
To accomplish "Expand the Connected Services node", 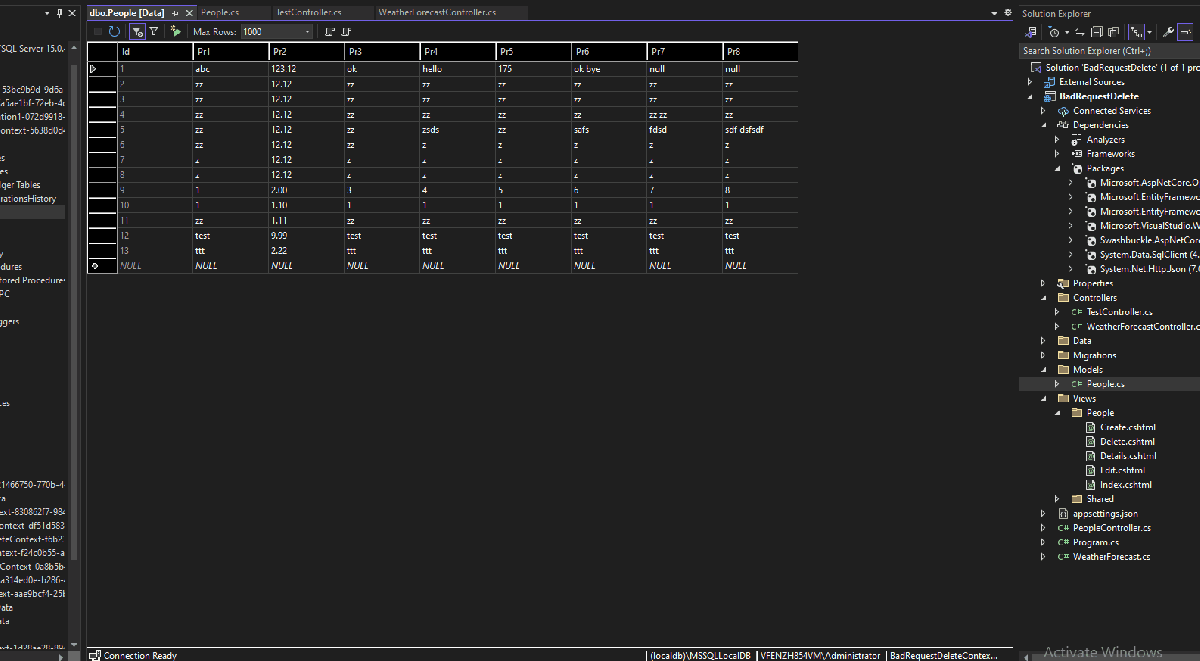I will (x=1043, y=111).
